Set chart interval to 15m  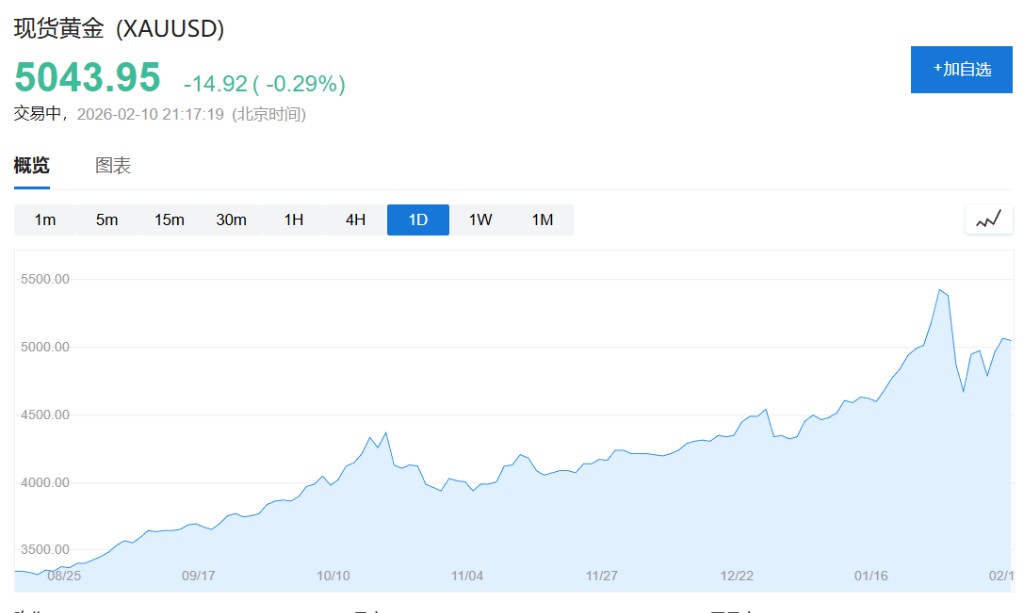pos(169,220)
